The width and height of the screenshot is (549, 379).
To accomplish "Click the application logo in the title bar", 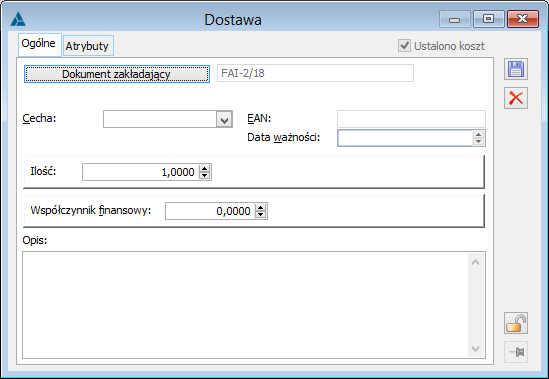I will [18, 19].
